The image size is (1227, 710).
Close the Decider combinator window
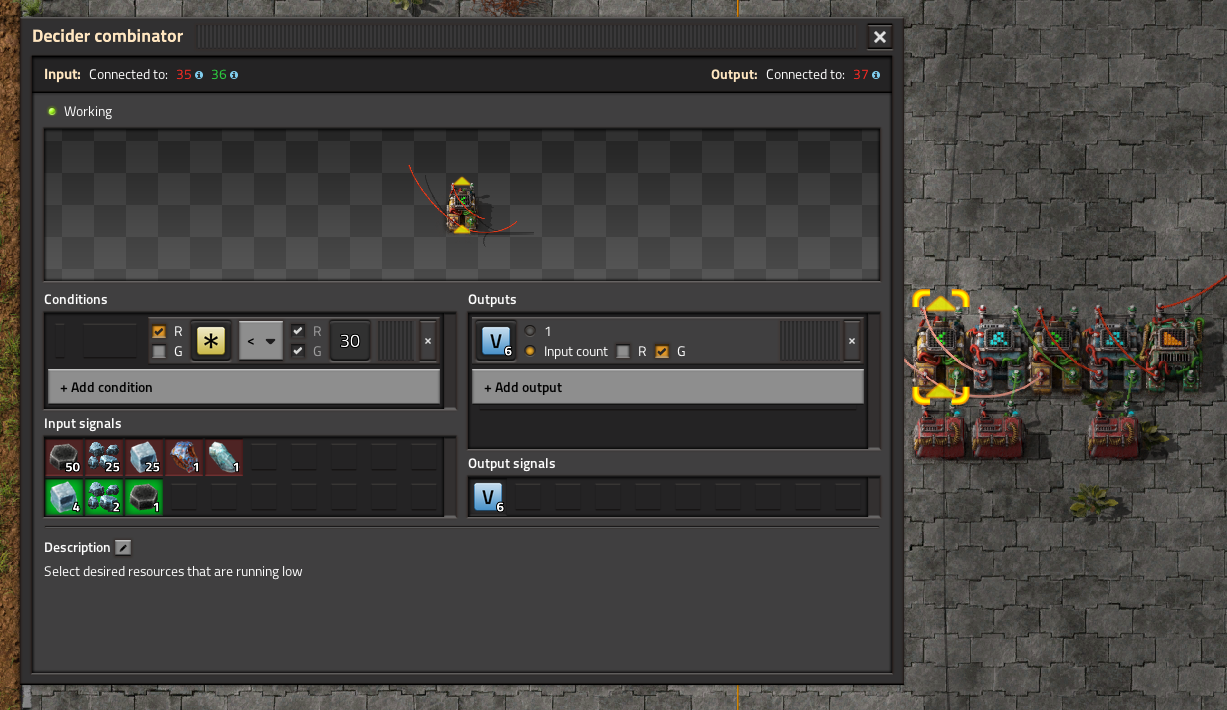880,37
